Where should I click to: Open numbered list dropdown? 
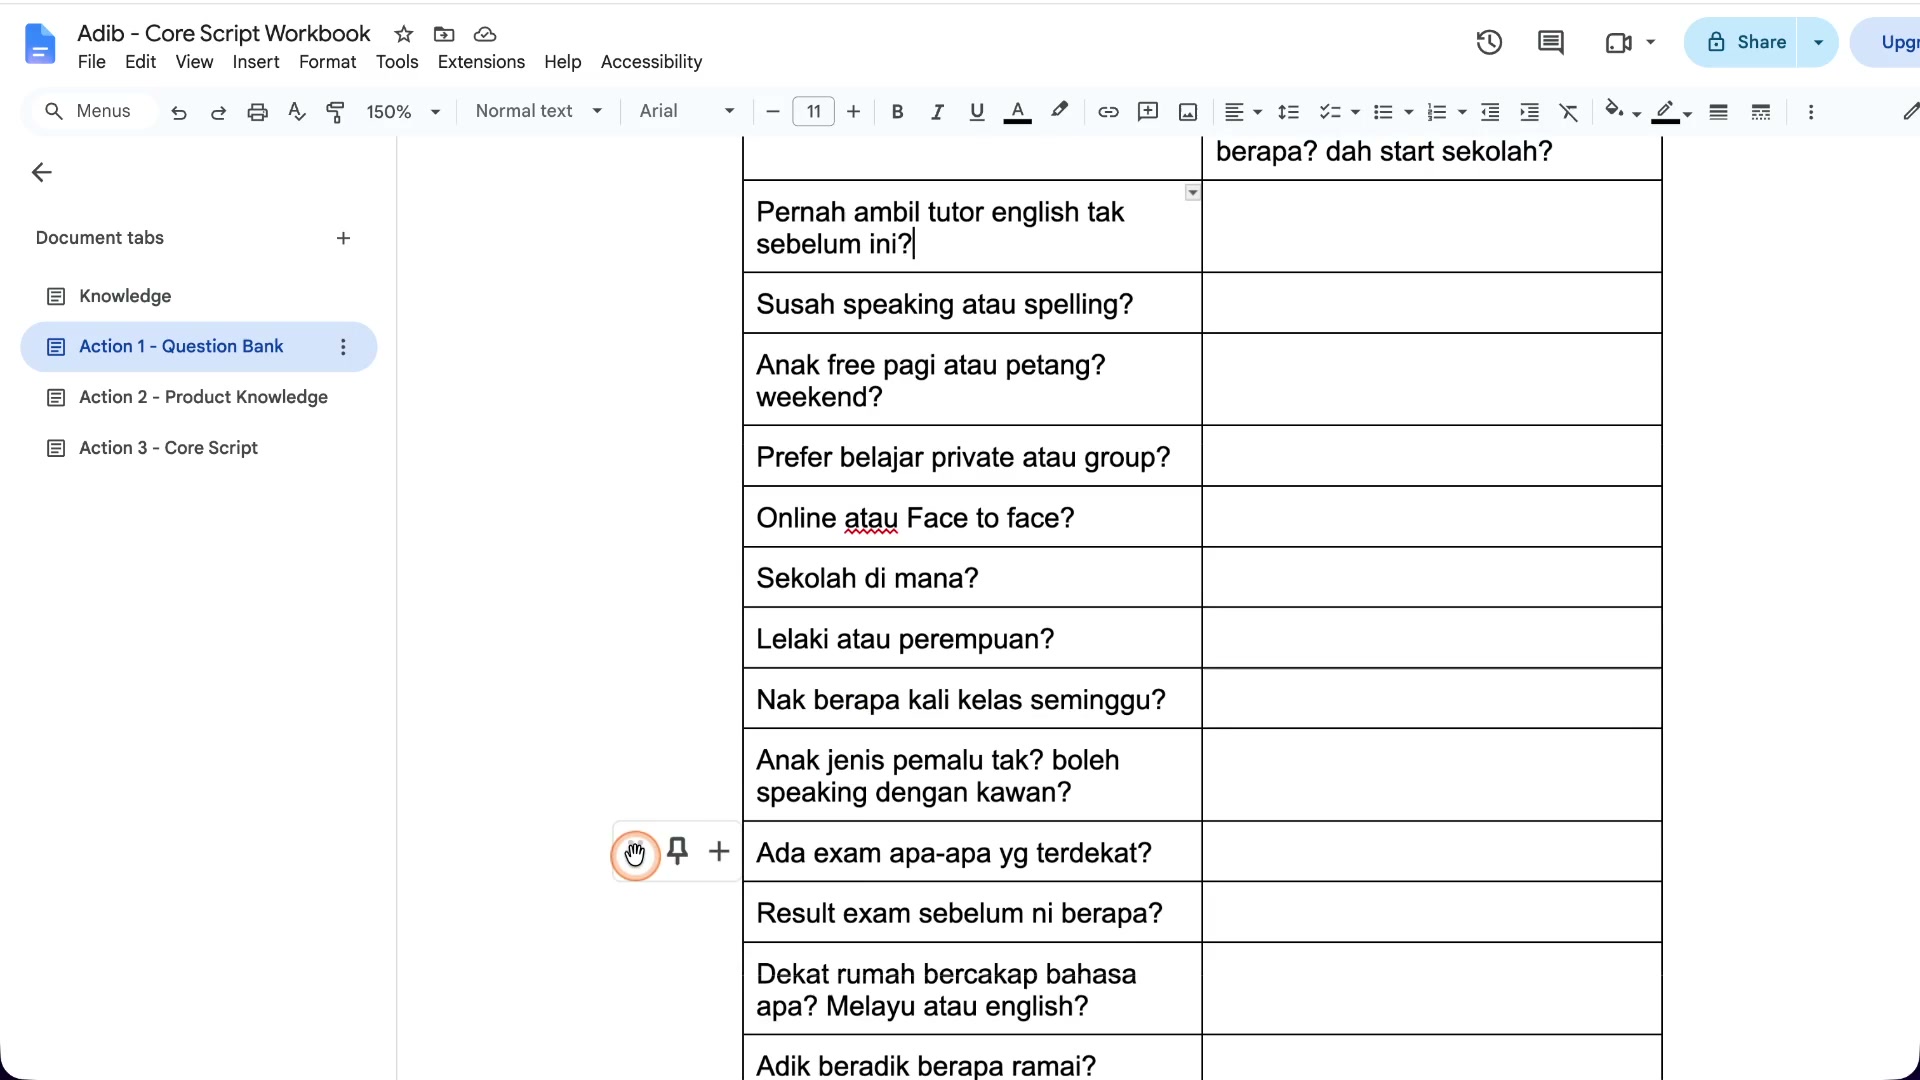(x=1446, y=112)
